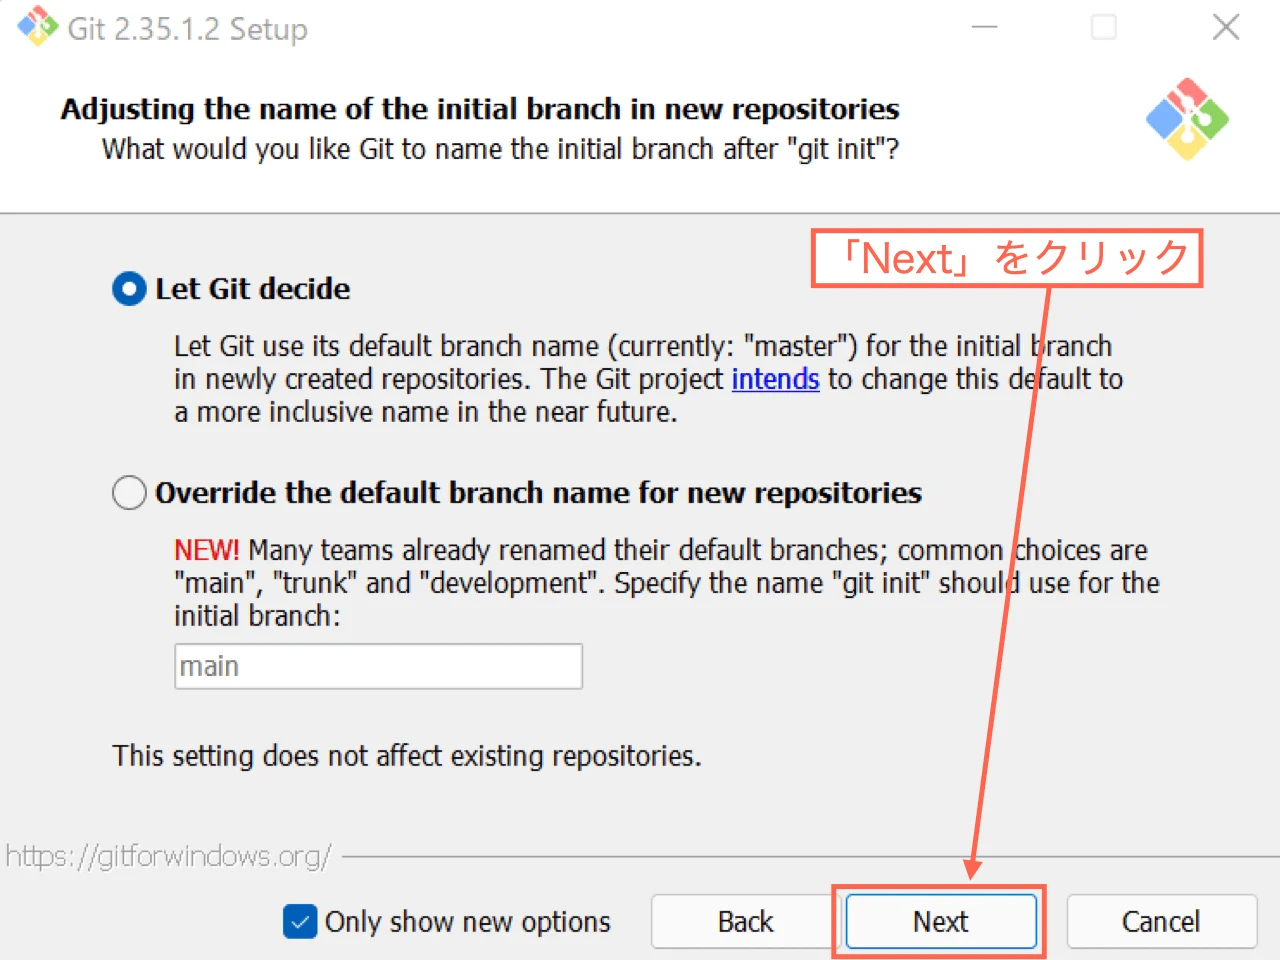Open the "intends" hyperlink
This screenshot has width=1280, height=960.
(x=775, y=379)
